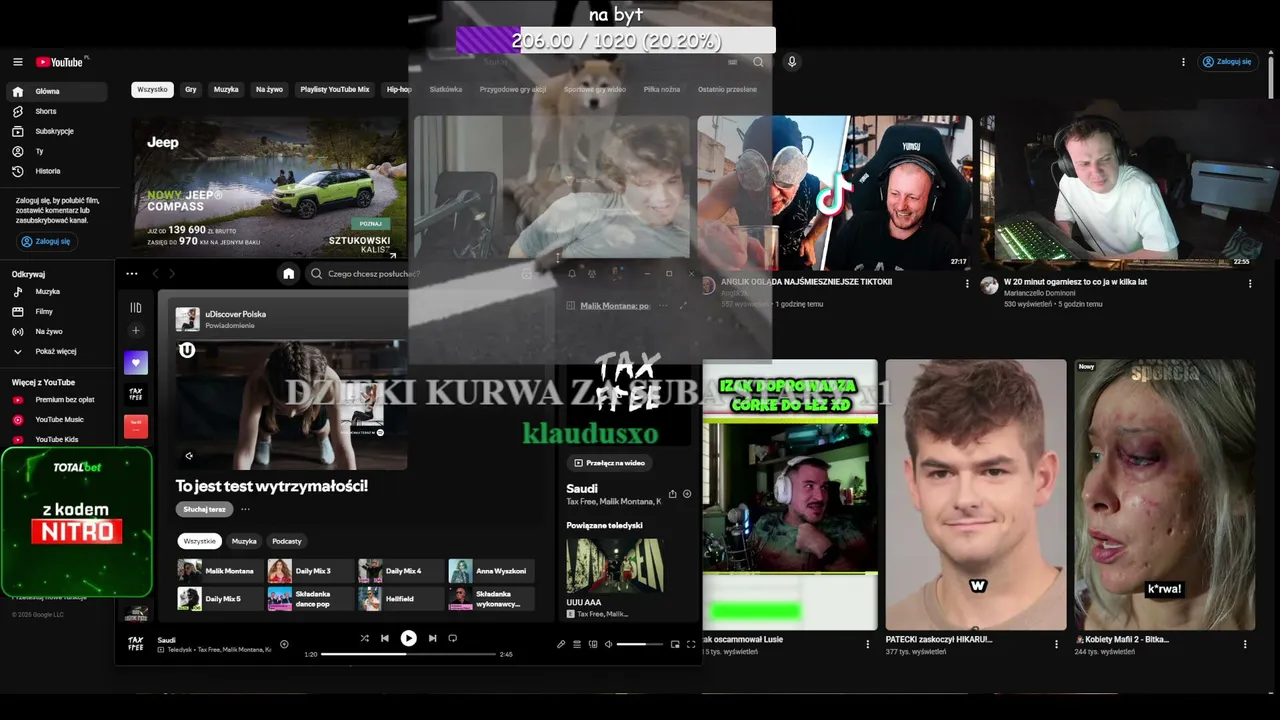Play or pause the Spotify track Saudi
Screen dimensions: 1280x720
click(x=408, y=638)
